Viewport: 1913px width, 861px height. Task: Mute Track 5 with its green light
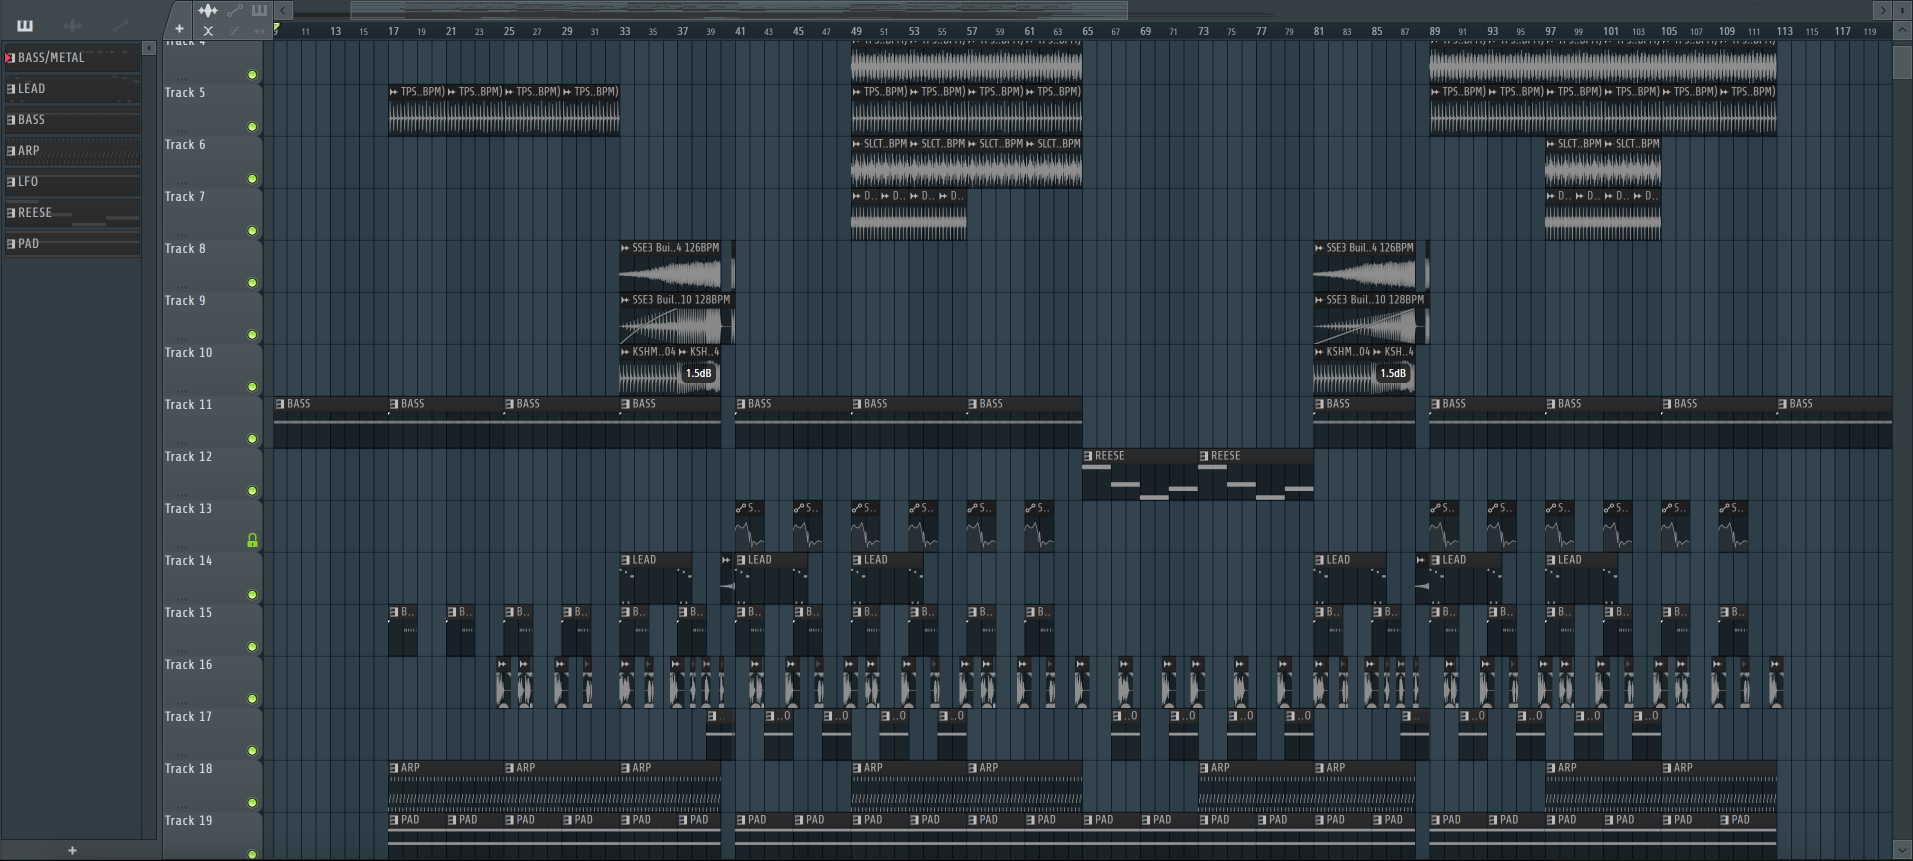click(252, 127)
